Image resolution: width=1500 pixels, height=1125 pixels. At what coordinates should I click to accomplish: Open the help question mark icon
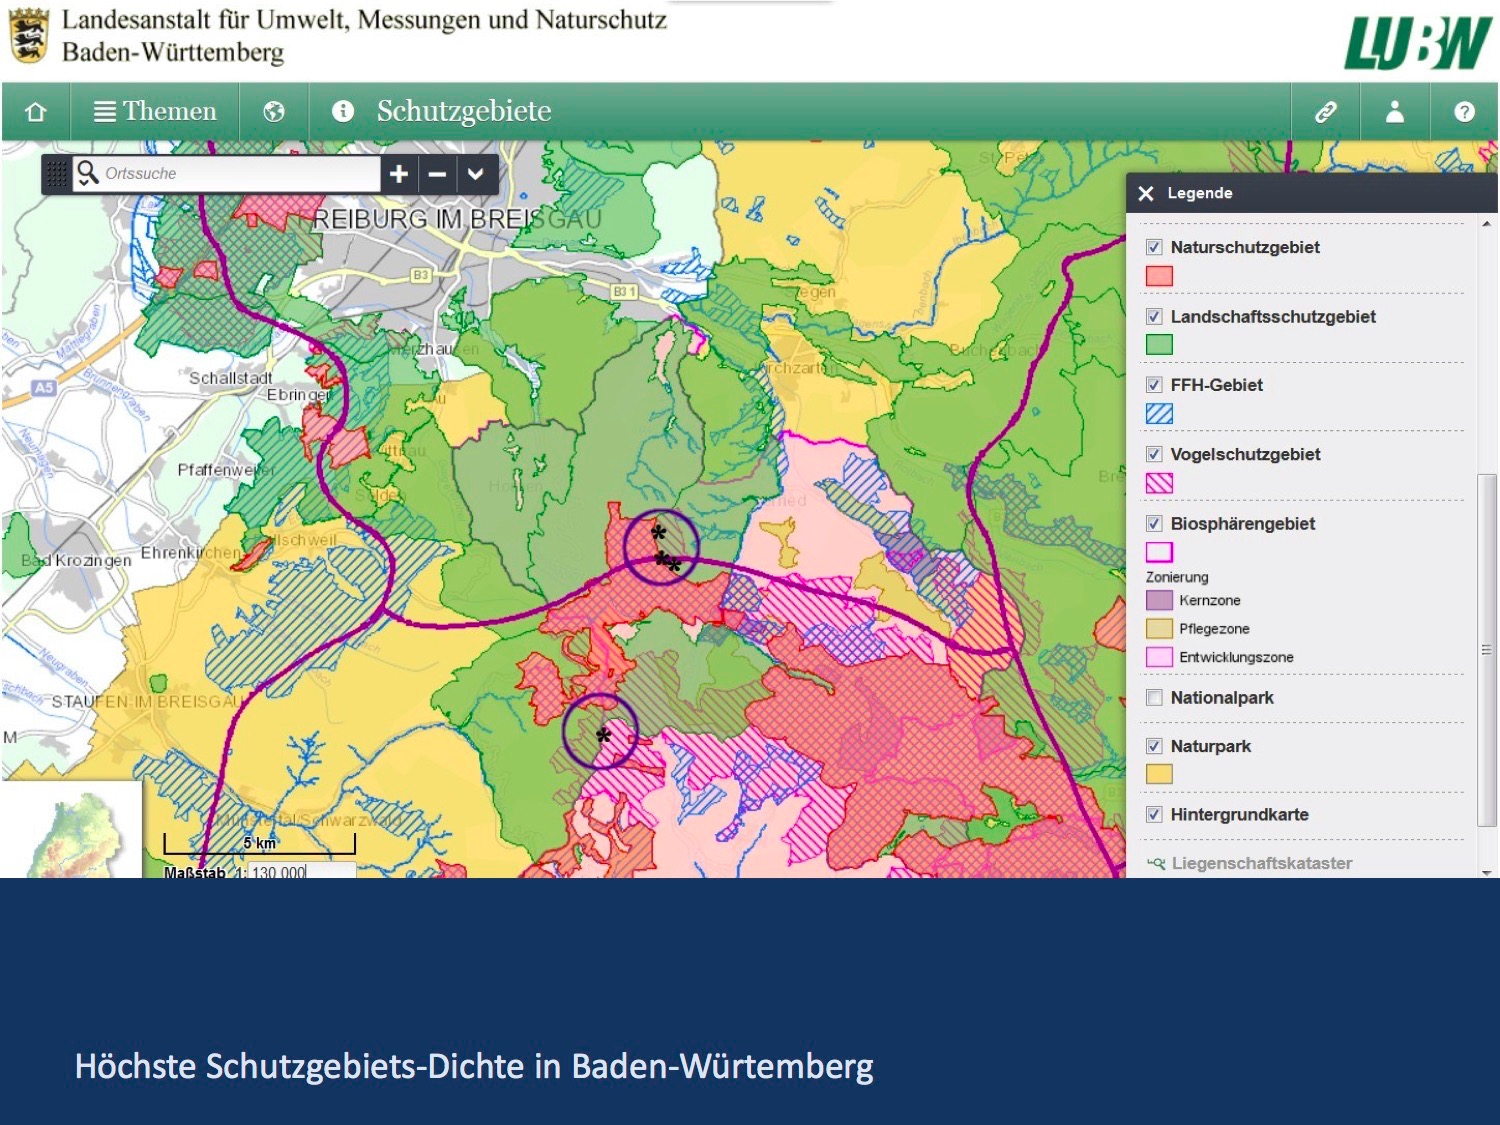point(1464,112)
